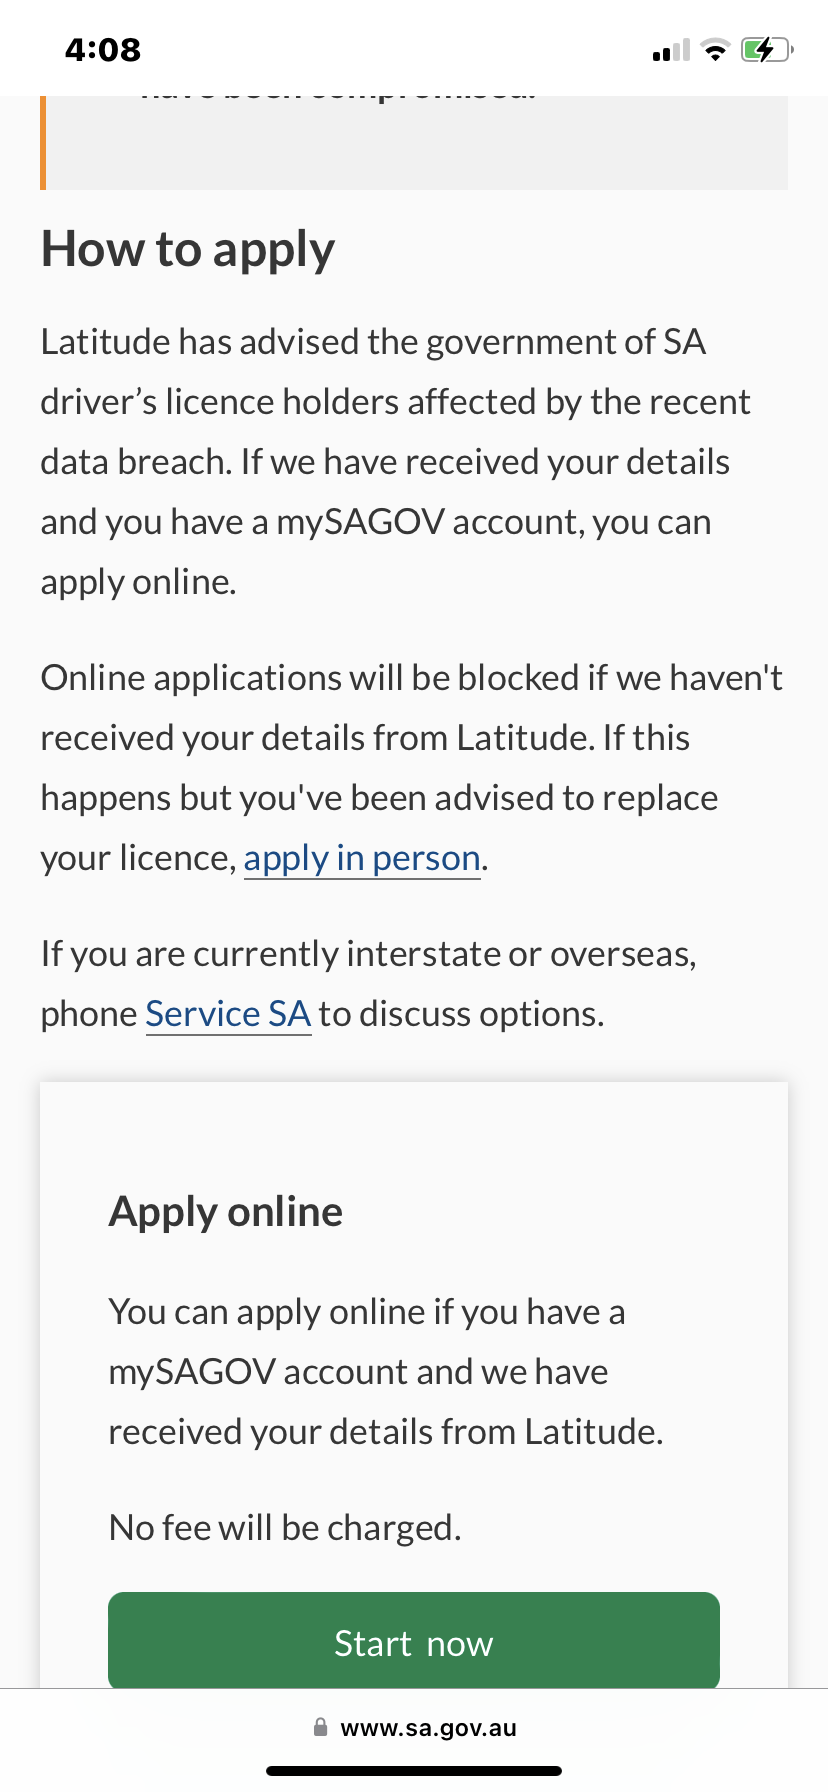Tap the home indicator bar at bottom
Screen dimensions: 828x1792
pos(414,1771)
